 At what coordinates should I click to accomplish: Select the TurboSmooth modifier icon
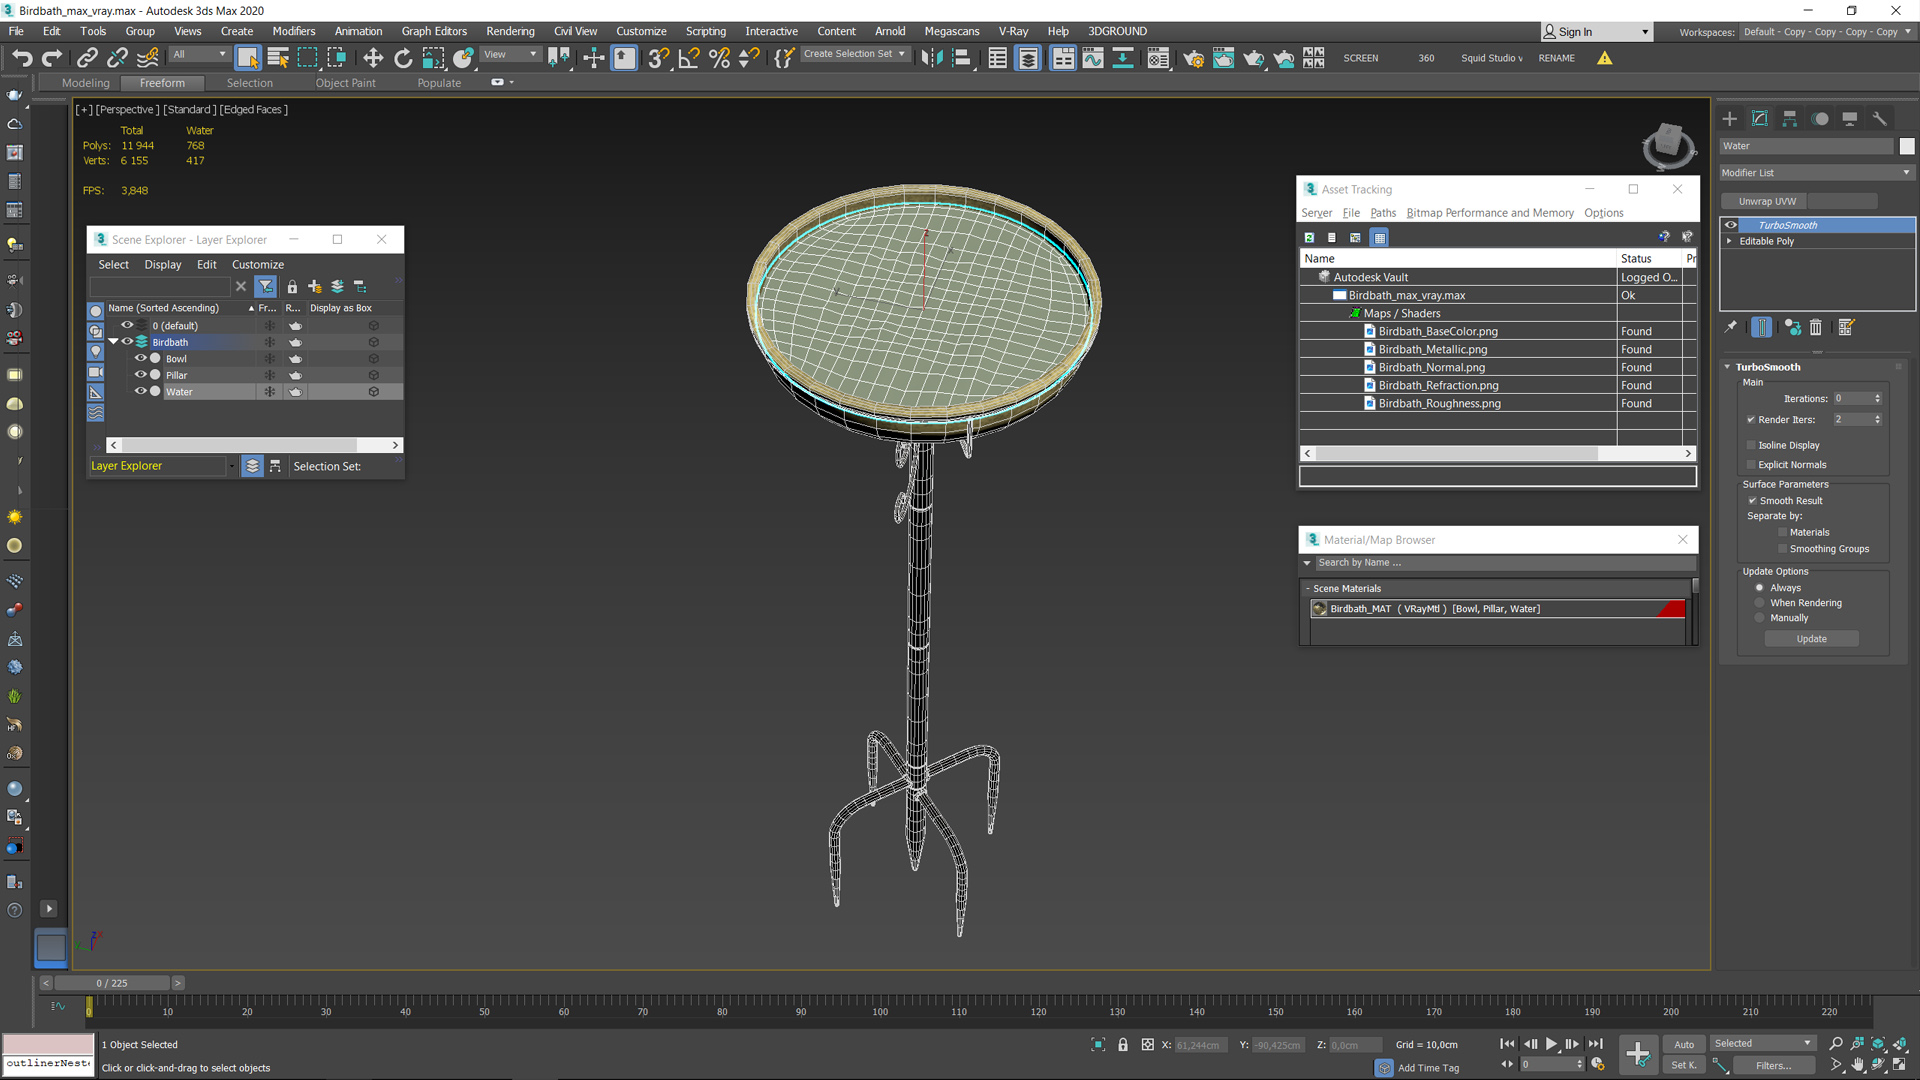1731,224
